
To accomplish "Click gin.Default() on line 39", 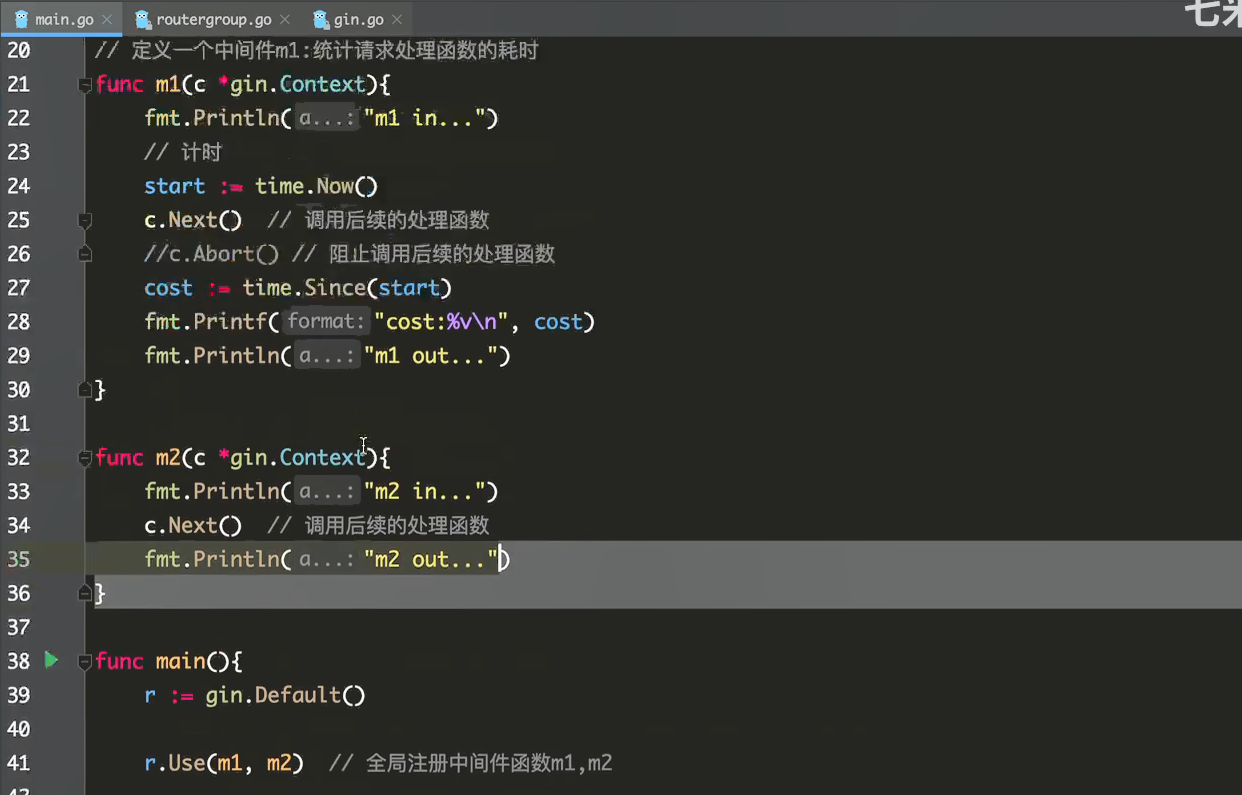I will click(x=286, y=695).
